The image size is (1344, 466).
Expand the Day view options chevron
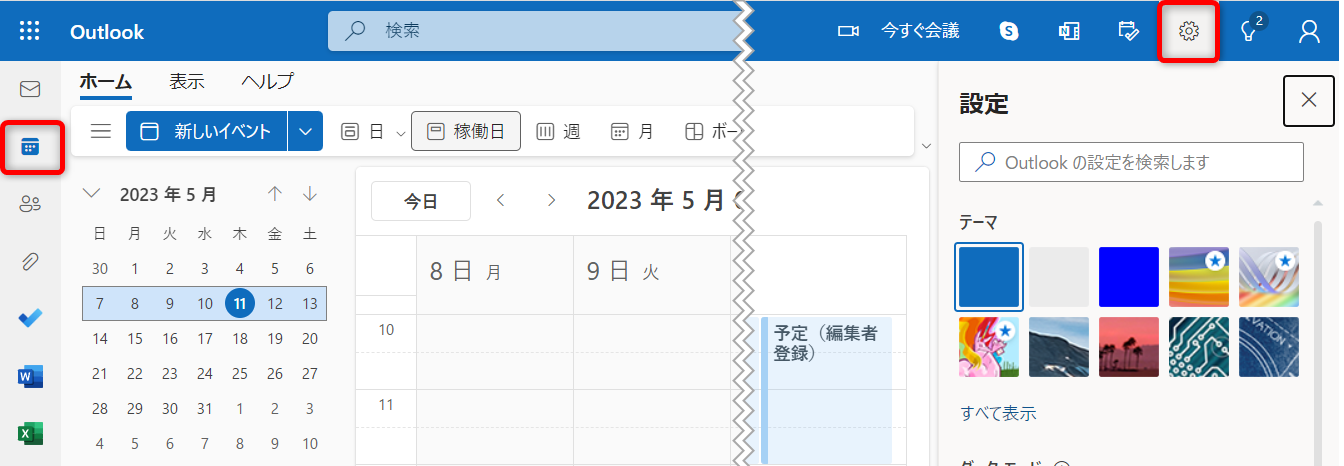pos(401,132)
